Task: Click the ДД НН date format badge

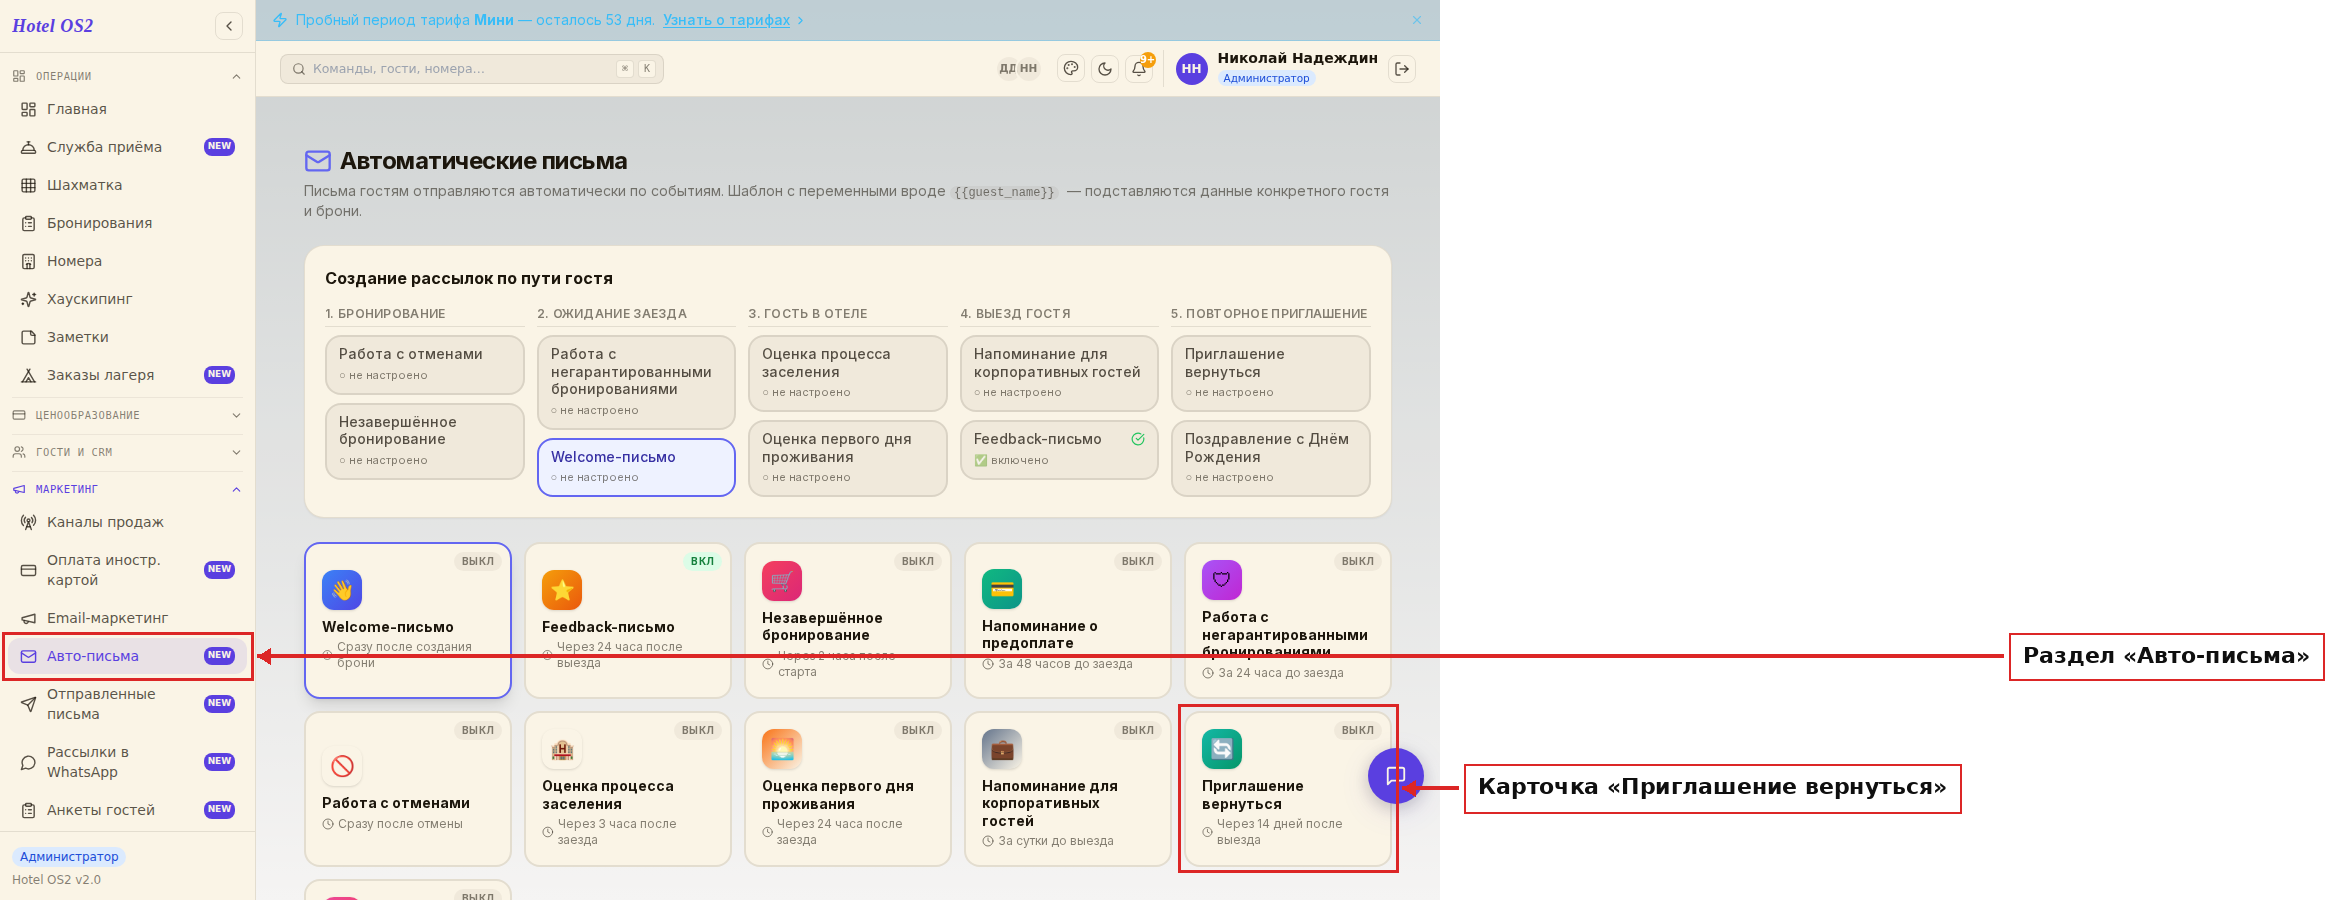Action: [x=1018, y=69]
